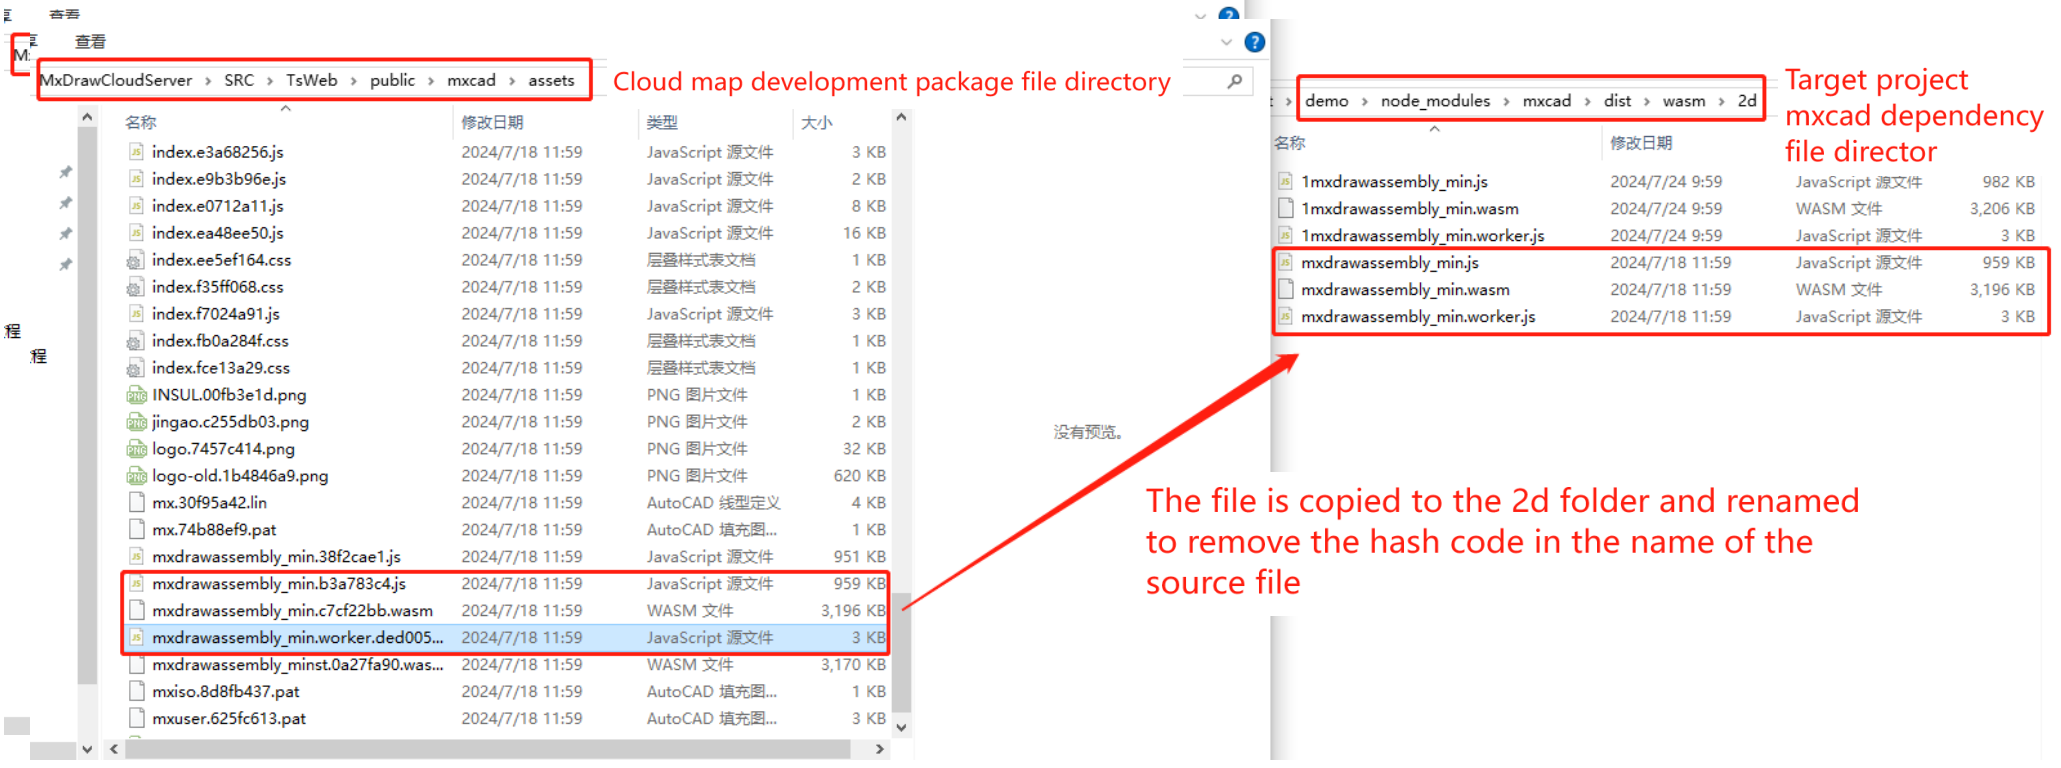Open the 查看 ribbon tab
The height and width of the screenshot is (768, 2061).
point(90,42)
